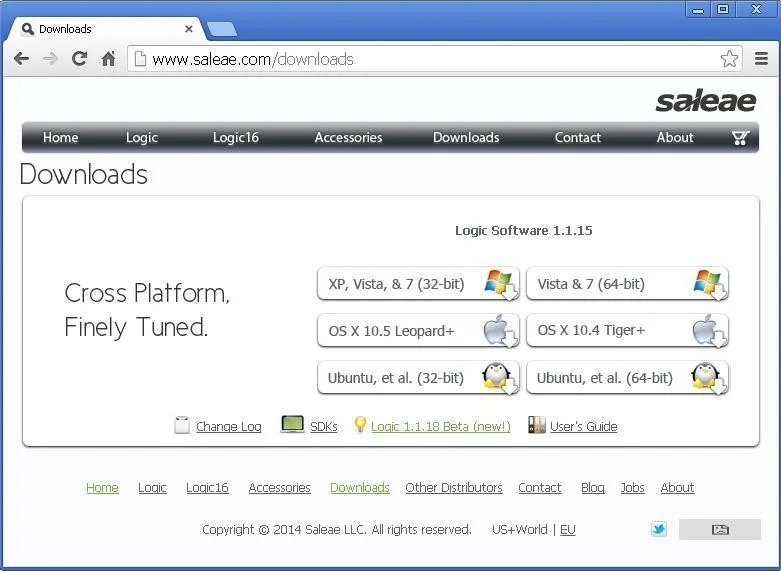The width and height of the screenshot is (781, 571).
Task: Open the footer Logic link
Action: point(152,487)
